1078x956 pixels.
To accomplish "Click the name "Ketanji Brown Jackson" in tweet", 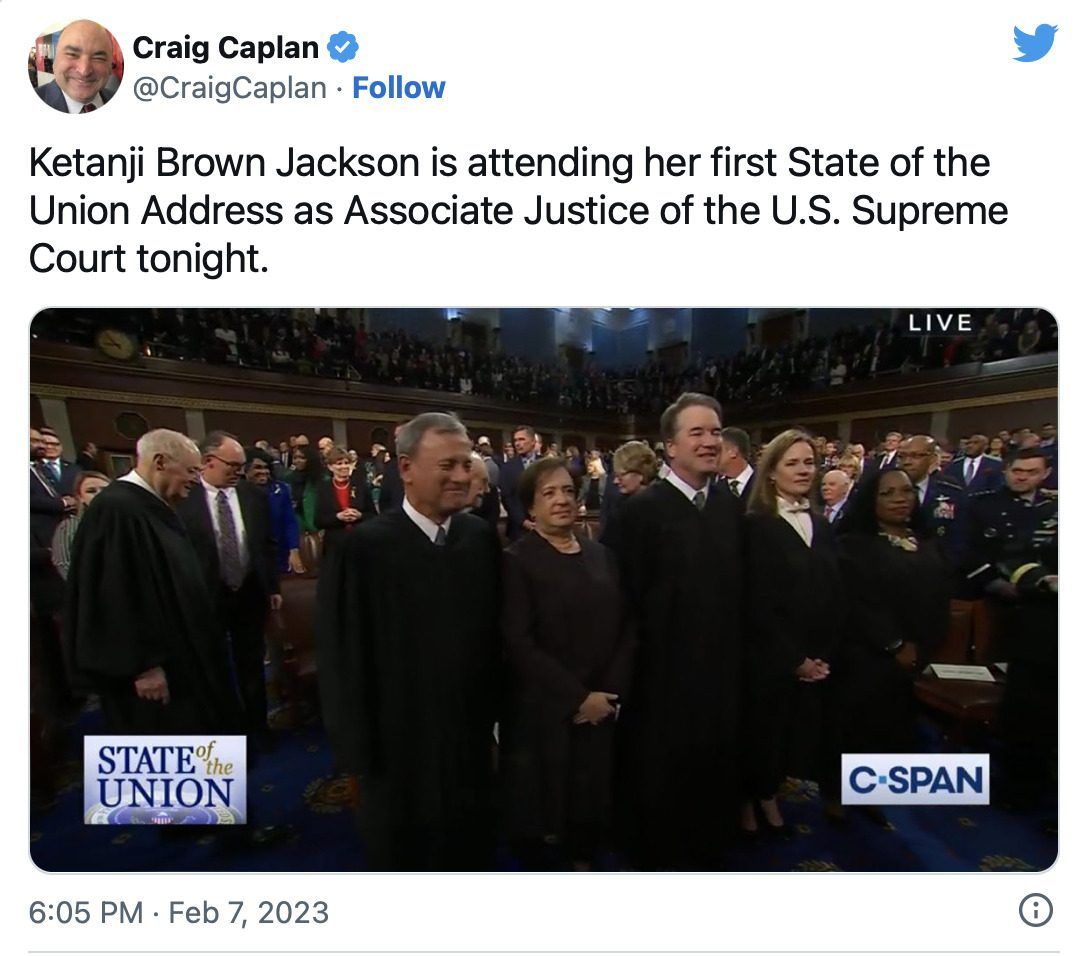I will (x=224, y=163).
